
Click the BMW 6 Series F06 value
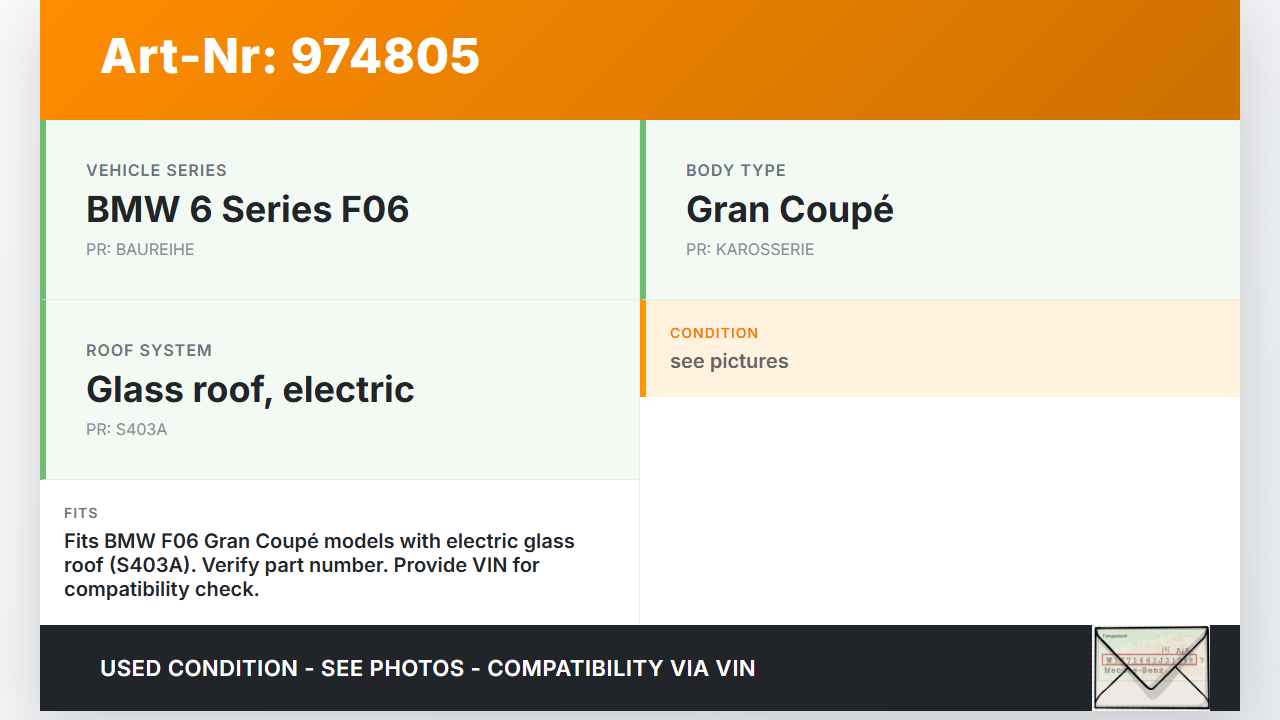(x=247, y=209)
